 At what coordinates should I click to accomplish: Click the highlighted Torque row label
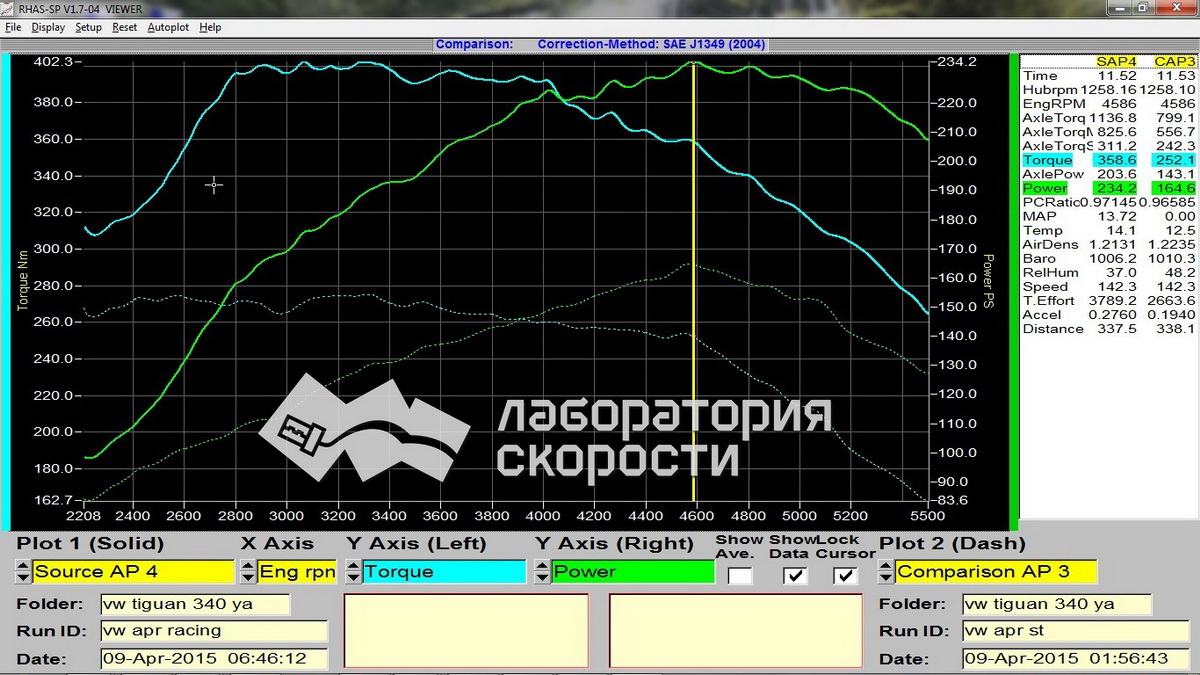pyautogui.click(x=1047, y=160)
